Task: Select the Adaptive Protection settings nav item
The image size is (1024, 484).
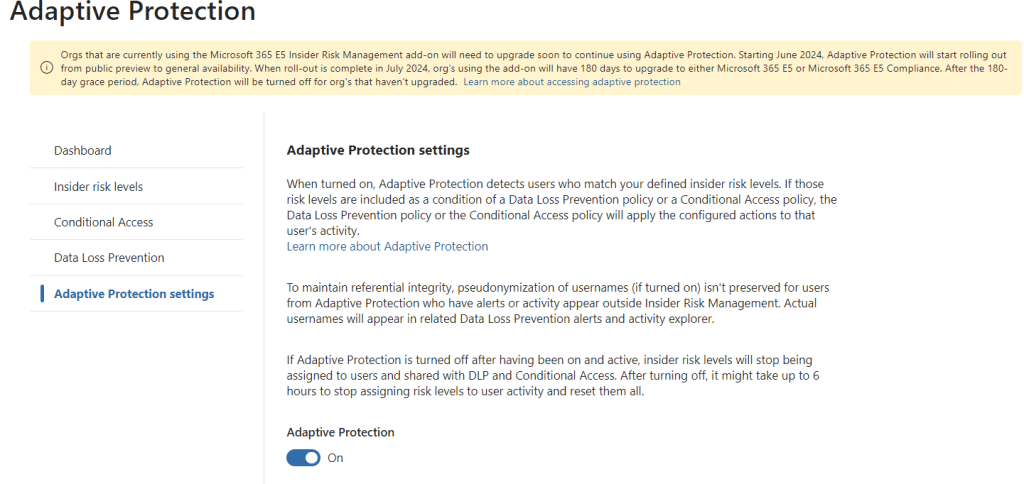Action: tap(134, 294)
